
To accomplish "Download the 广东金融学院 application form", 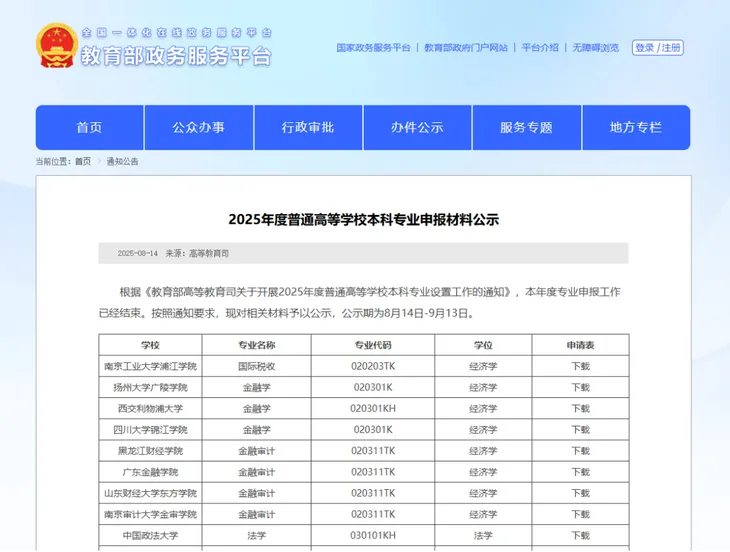I will coord(580,471).
